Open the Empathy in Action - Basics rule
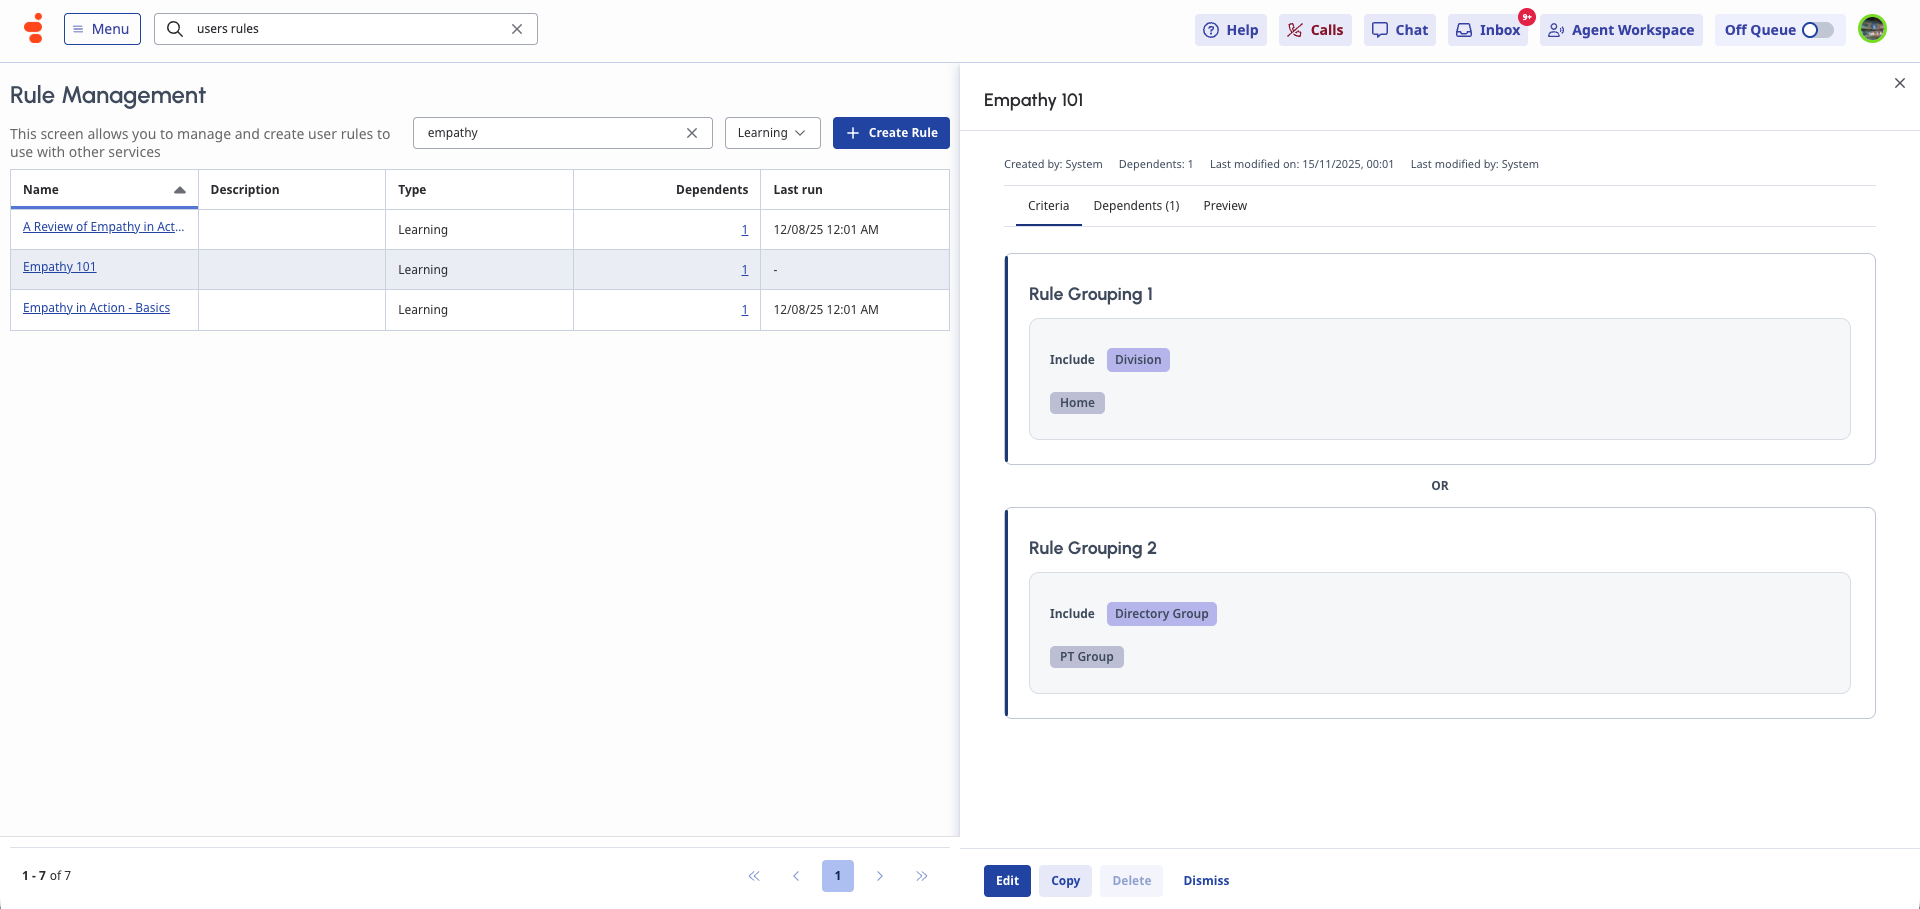Image resolution: width=1920 pixels, height=909 pixels. click(96, 308)
